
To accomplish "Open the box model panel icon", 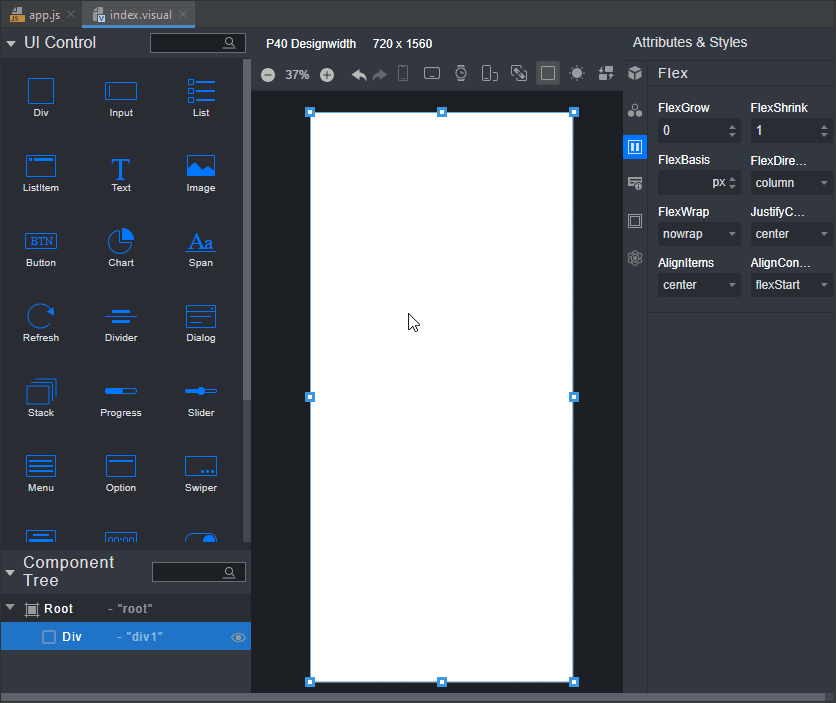I will coord(634,221).
